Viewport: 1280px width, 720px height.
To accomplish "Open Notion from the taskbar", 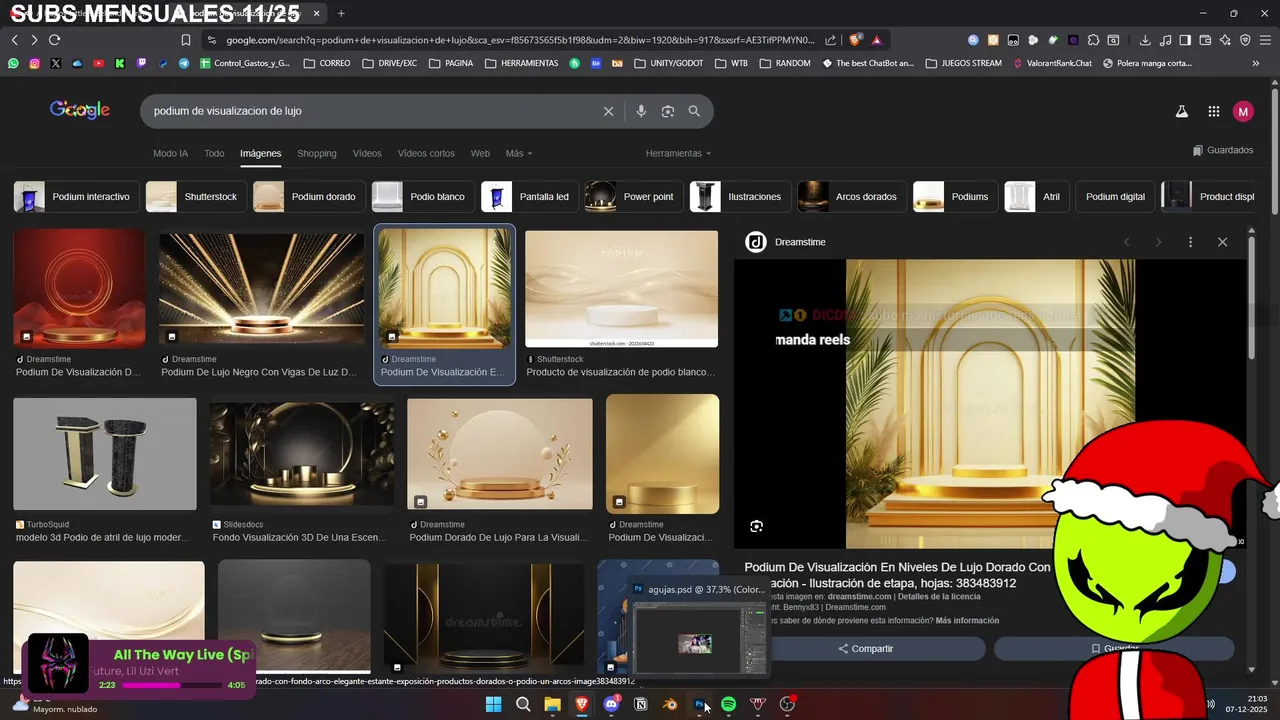I will tap(641, 704).
